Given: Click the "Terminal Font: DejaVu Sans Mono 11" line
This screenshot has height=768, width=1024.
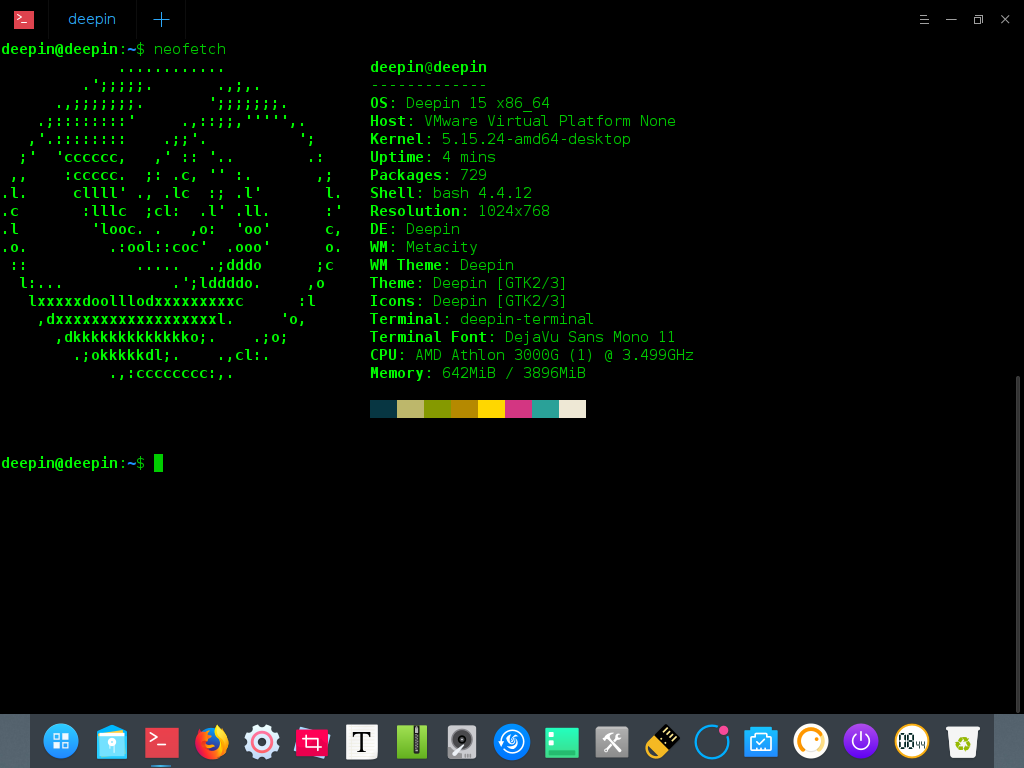Looking at the screenshot, I should tap(522, 337).
